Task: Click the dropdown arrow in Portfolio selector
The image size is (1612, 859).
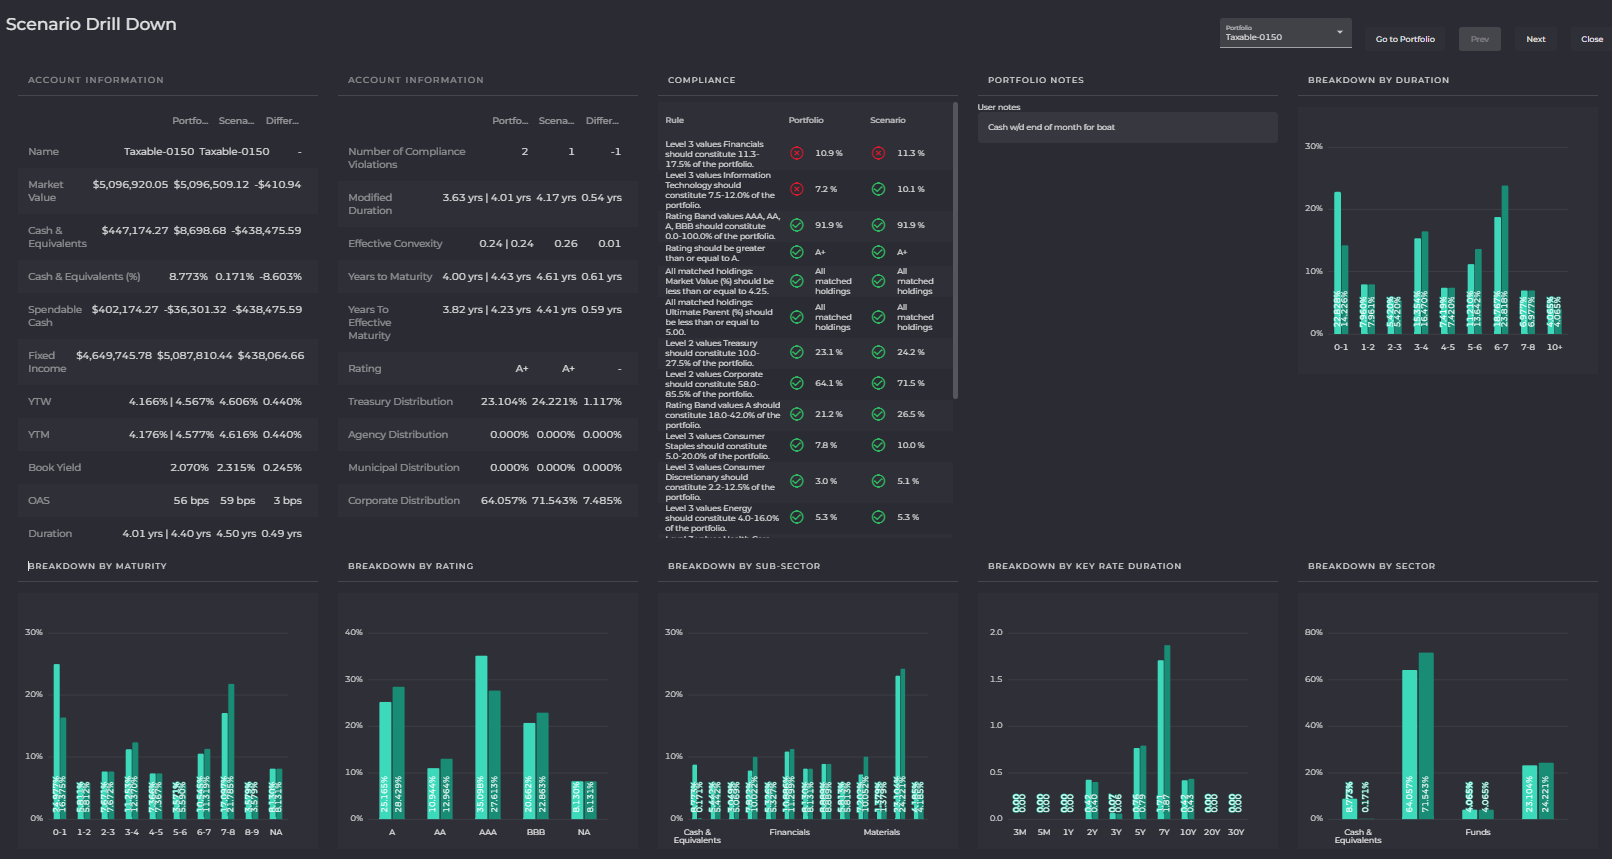Action: (x=1340, y=33)
